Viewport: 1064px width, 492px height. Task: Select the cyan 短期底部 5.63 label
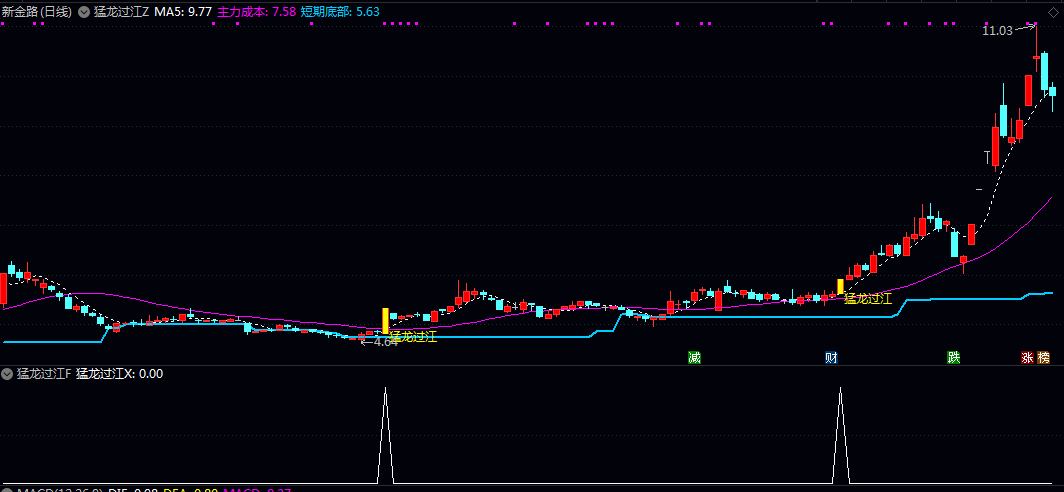[x=340, y=10]
